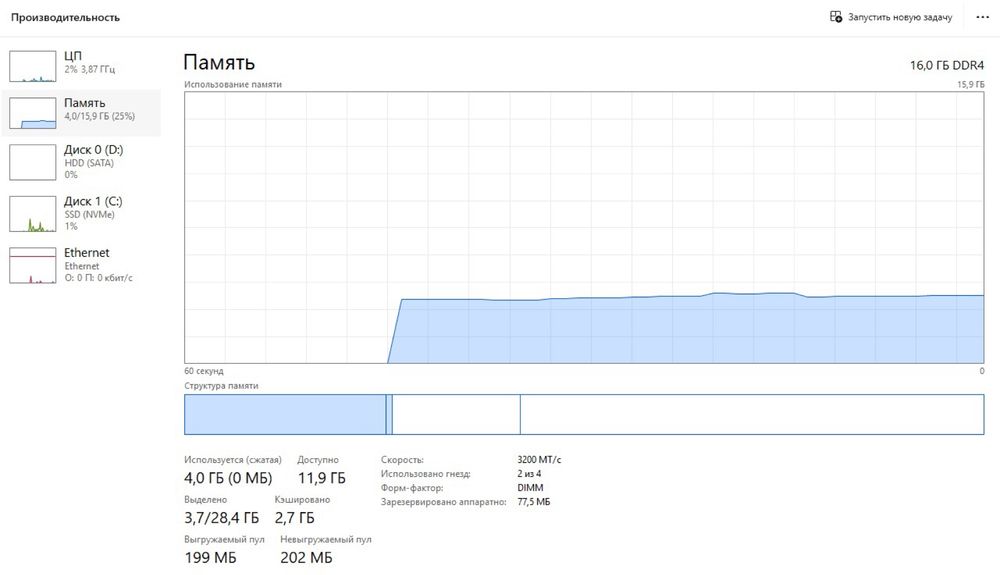Click the large Память heading

click(x=219, y=62)
